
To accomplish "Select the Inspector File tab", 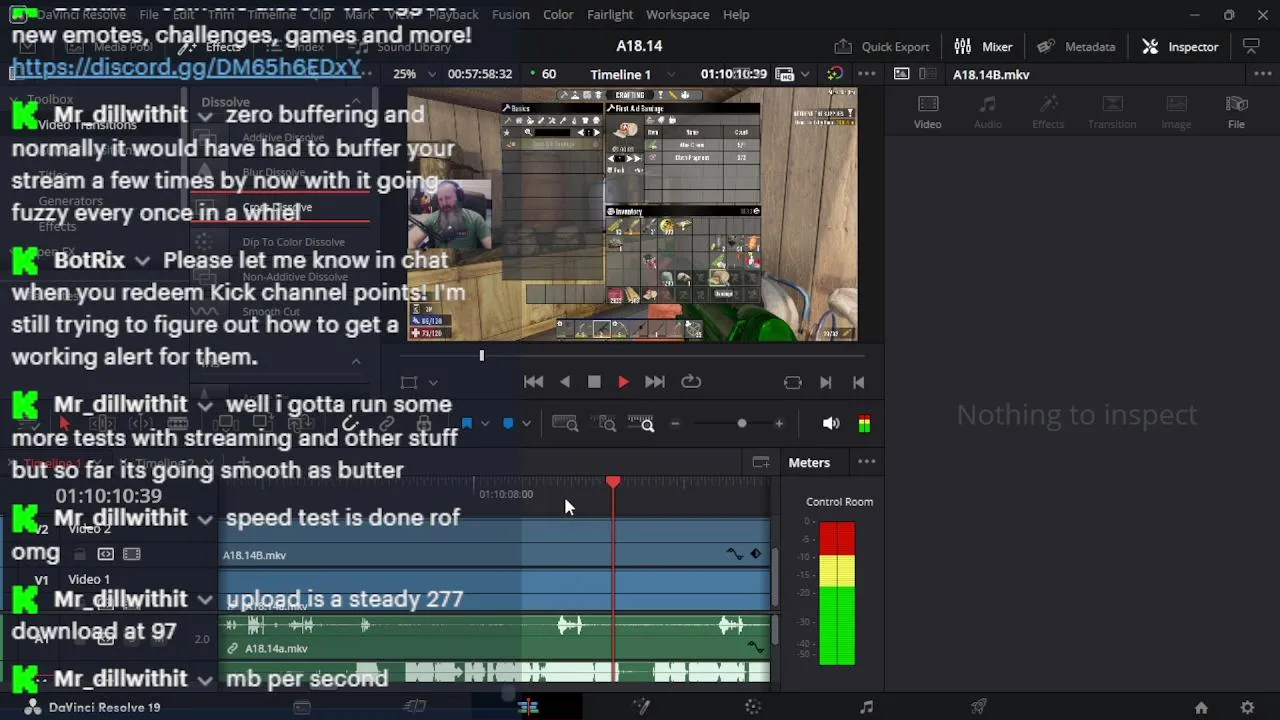I will click(1237, 112).
